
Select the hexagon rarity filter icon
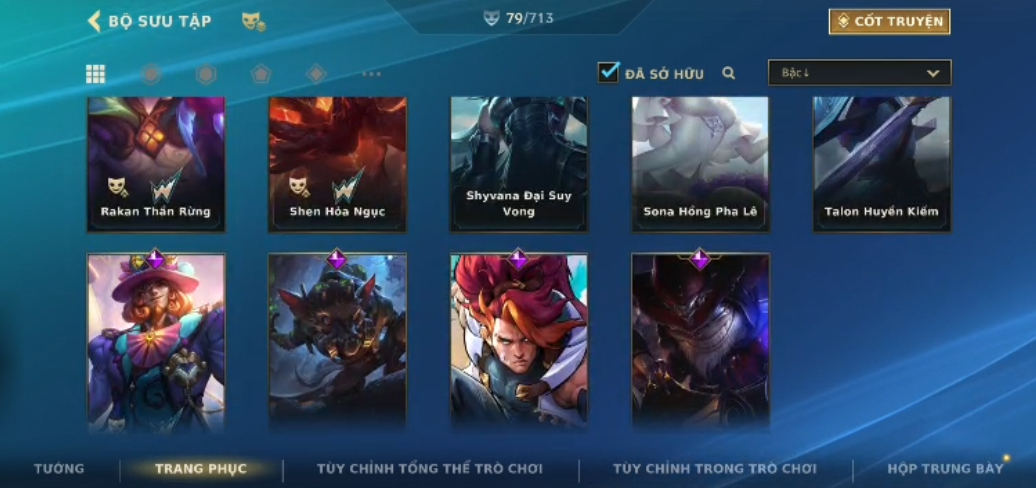(x=206, y=74)
